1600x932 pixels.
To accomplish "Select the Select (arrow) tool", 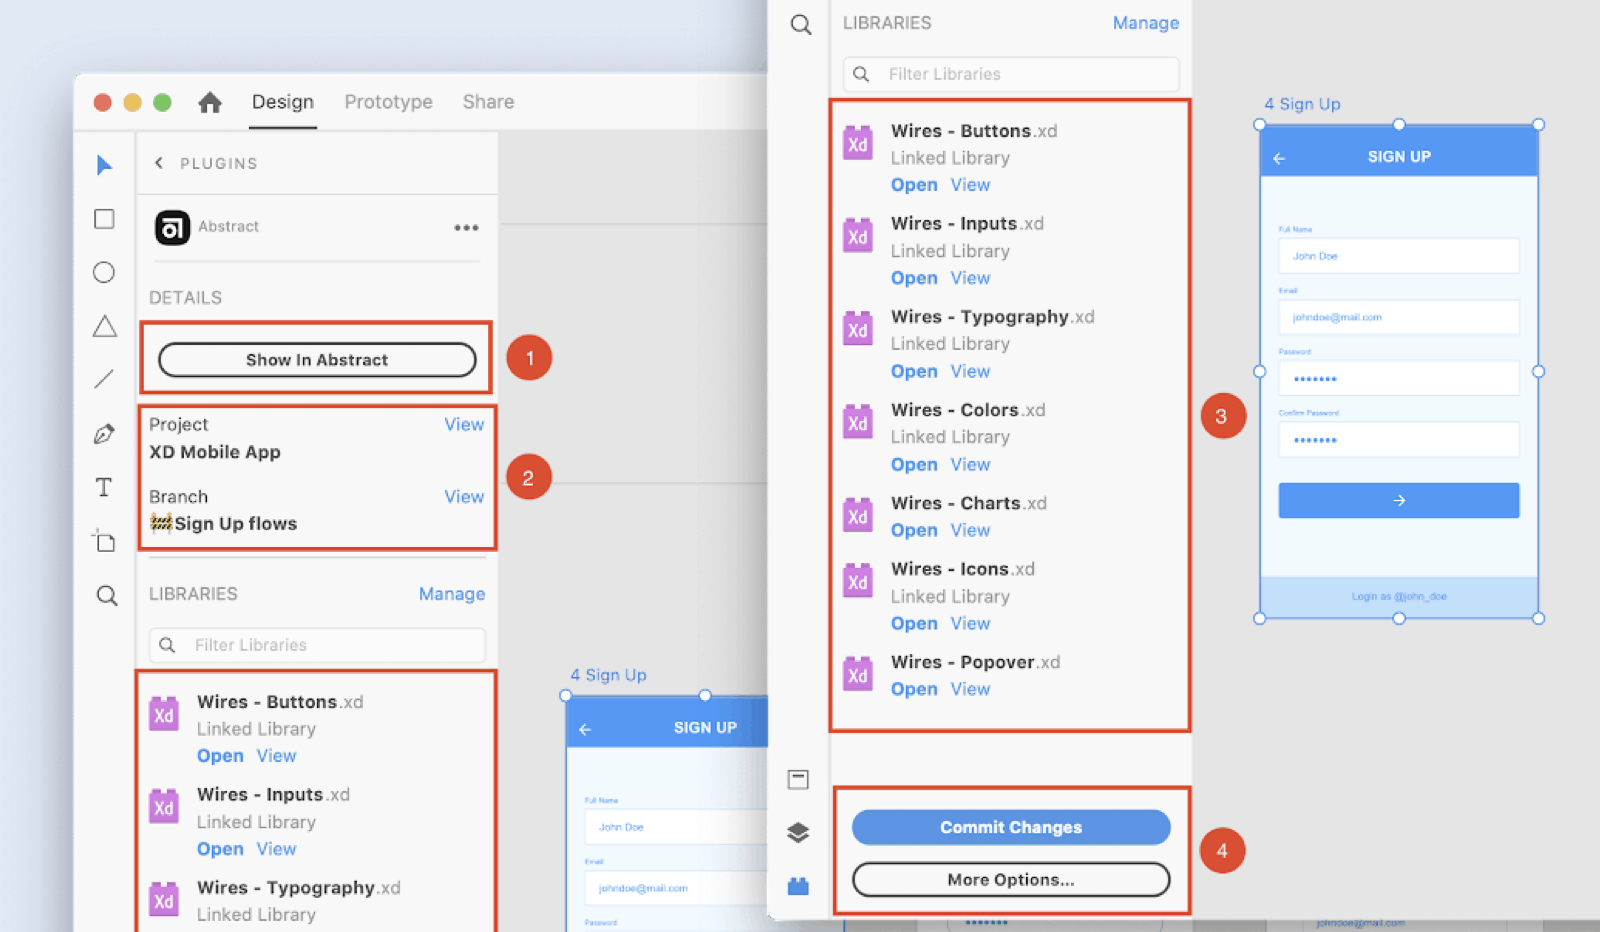I will pos(104,165).
